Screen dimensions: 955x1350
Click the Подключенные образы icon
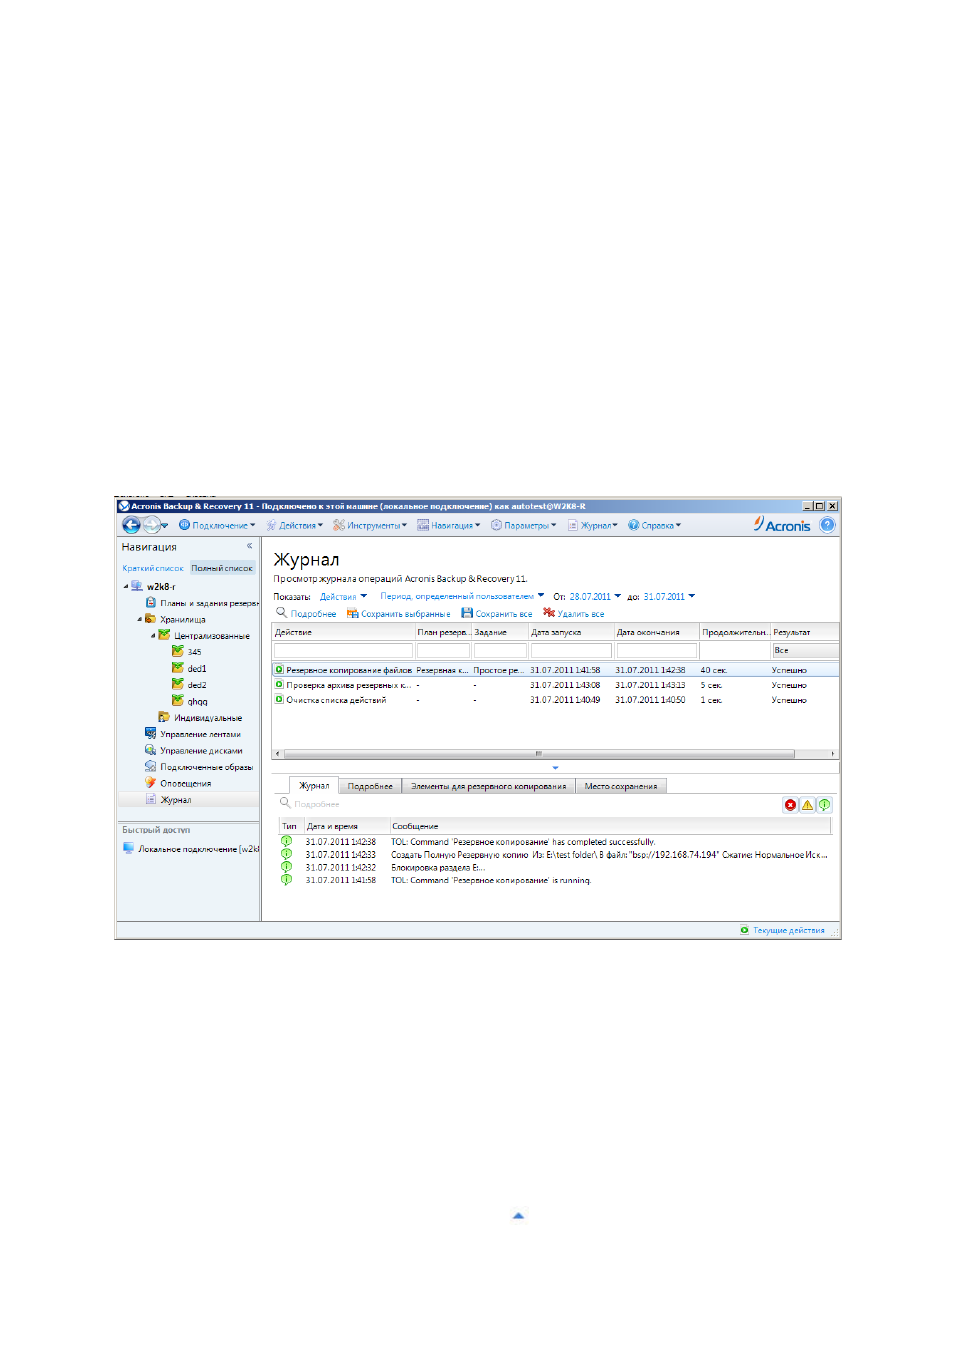tap(151, 766)
